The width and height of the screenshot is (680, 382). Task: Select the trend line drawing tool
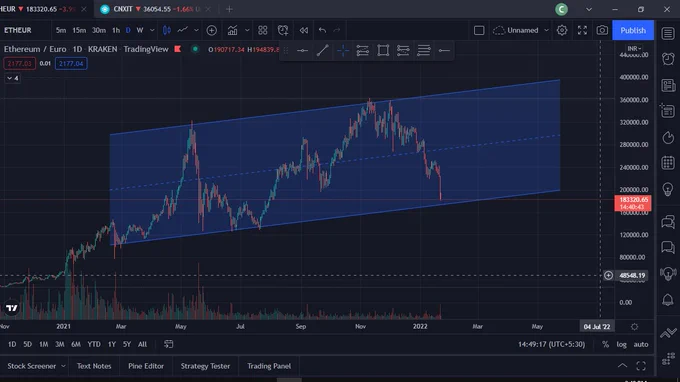pos(322,51)
